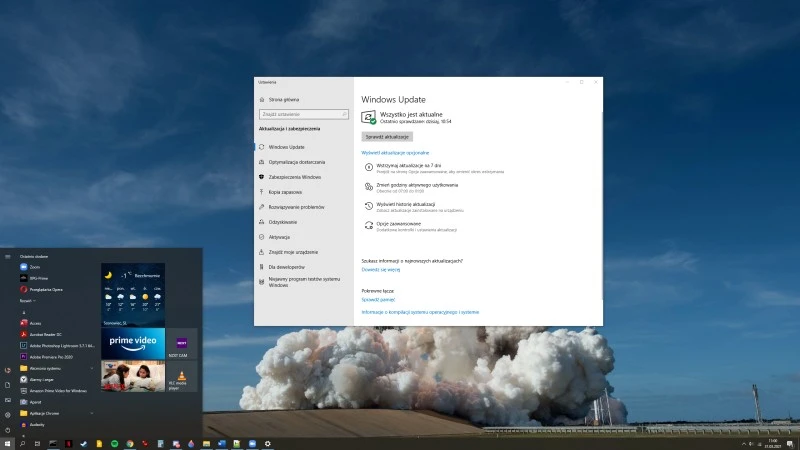The height and width of the screenshot is (450, 800).
Task: Click the clock history icon
Action: coord(368,206)
